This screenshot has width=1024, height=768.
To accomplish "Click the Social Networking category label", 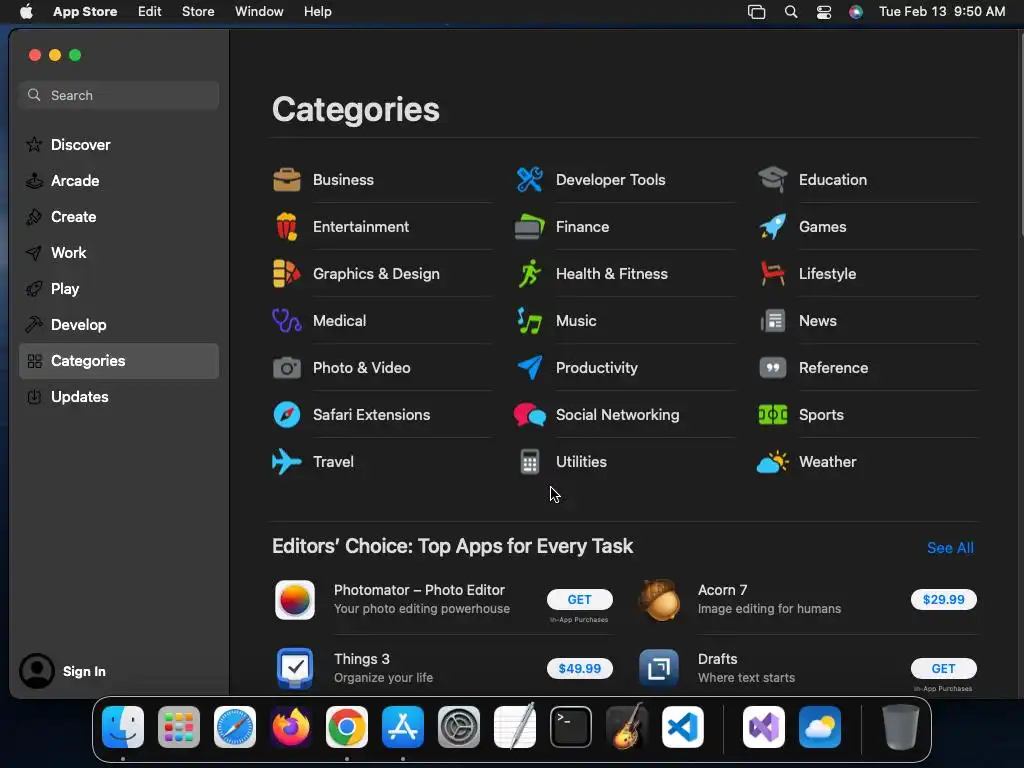I will click(617, 415).
